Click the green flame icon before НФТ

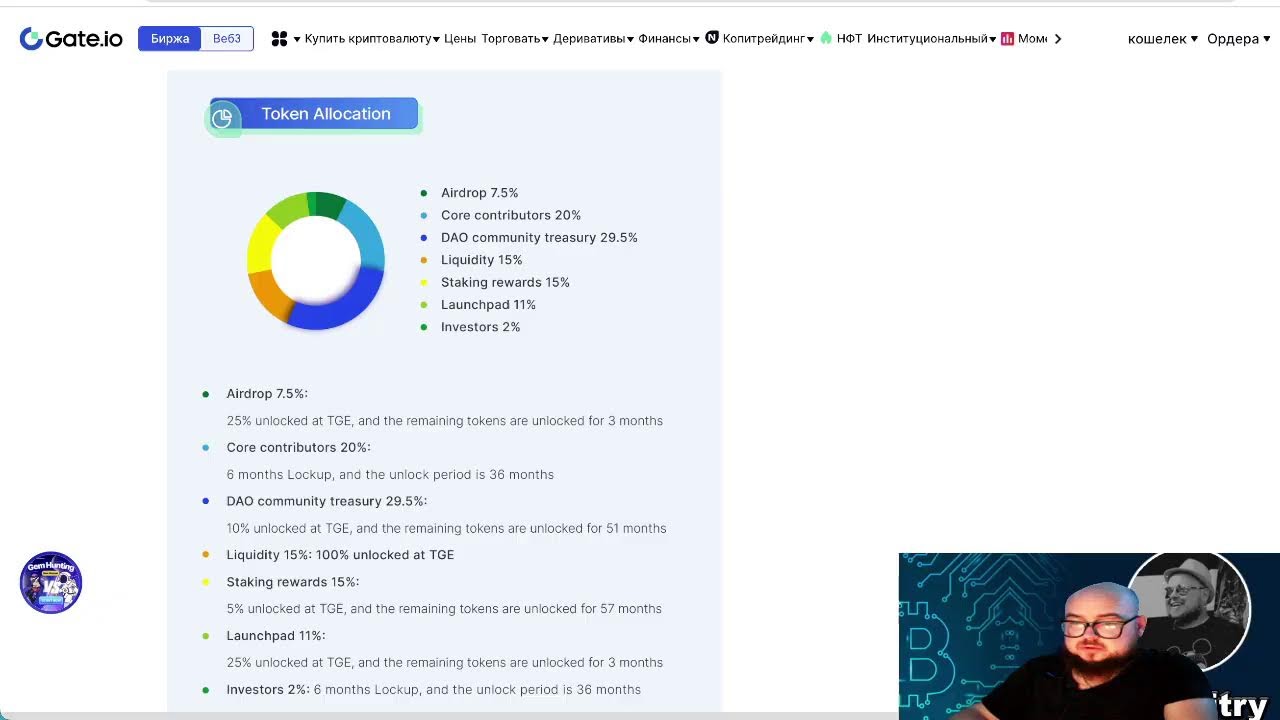(x=826, y=38)
